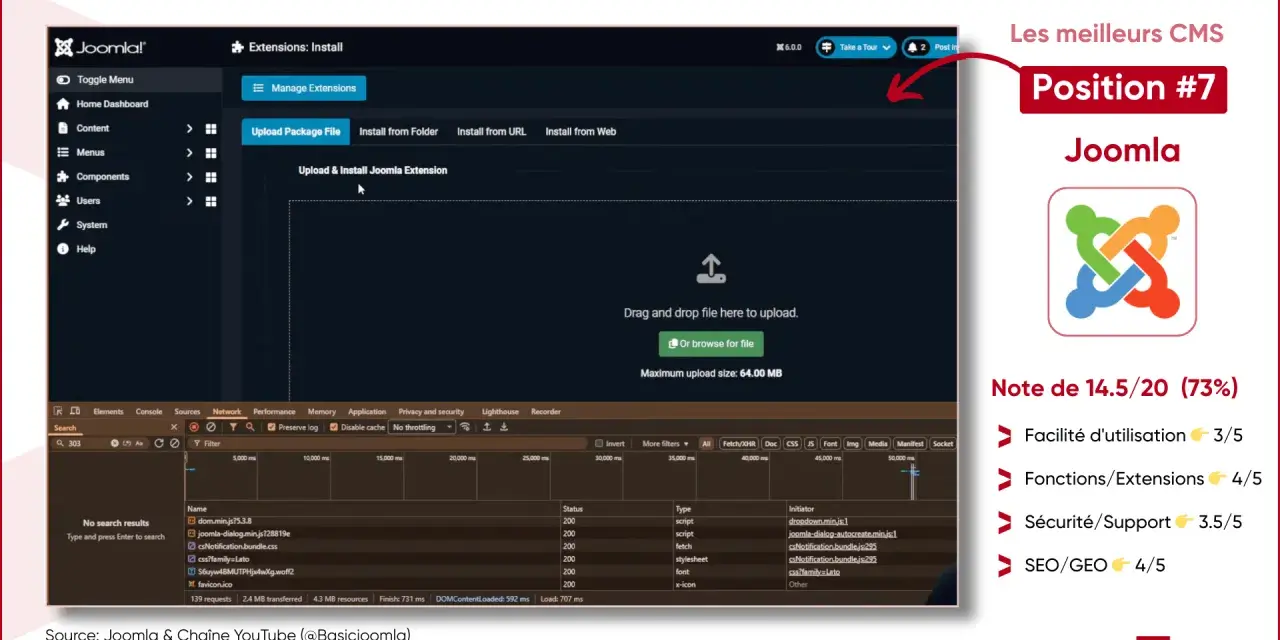Click the notifications bell showing 2
This screenshot has height=640, width=1280.
(916, 47)
